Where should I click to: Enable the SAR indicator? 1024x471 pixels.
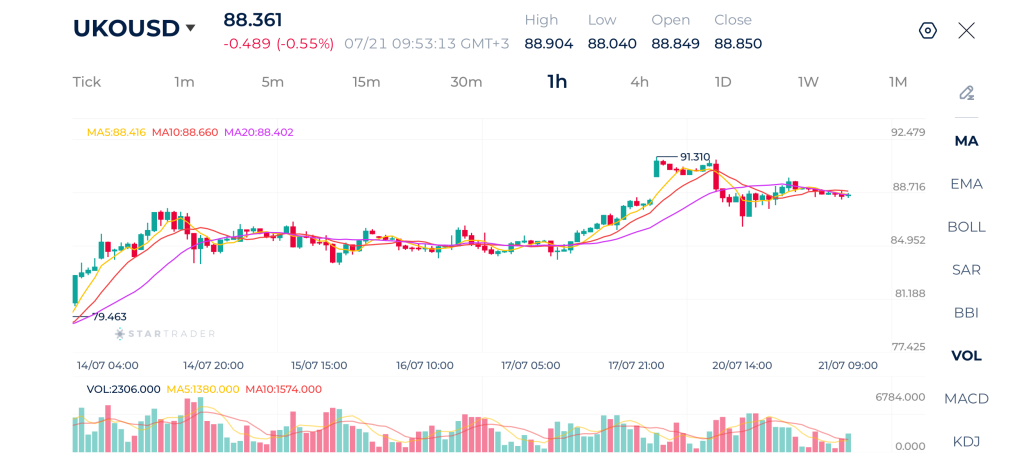[x=967, y=270]
